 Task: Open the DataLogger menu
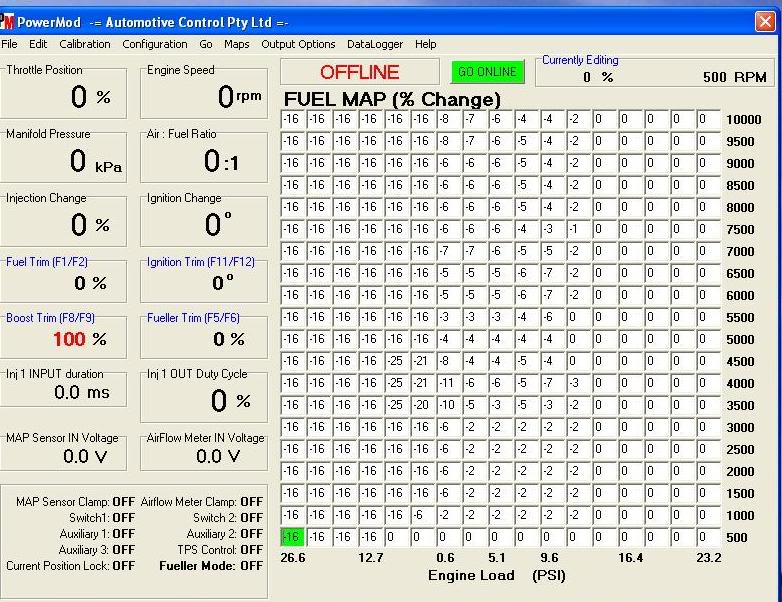(x=375, y=44)
